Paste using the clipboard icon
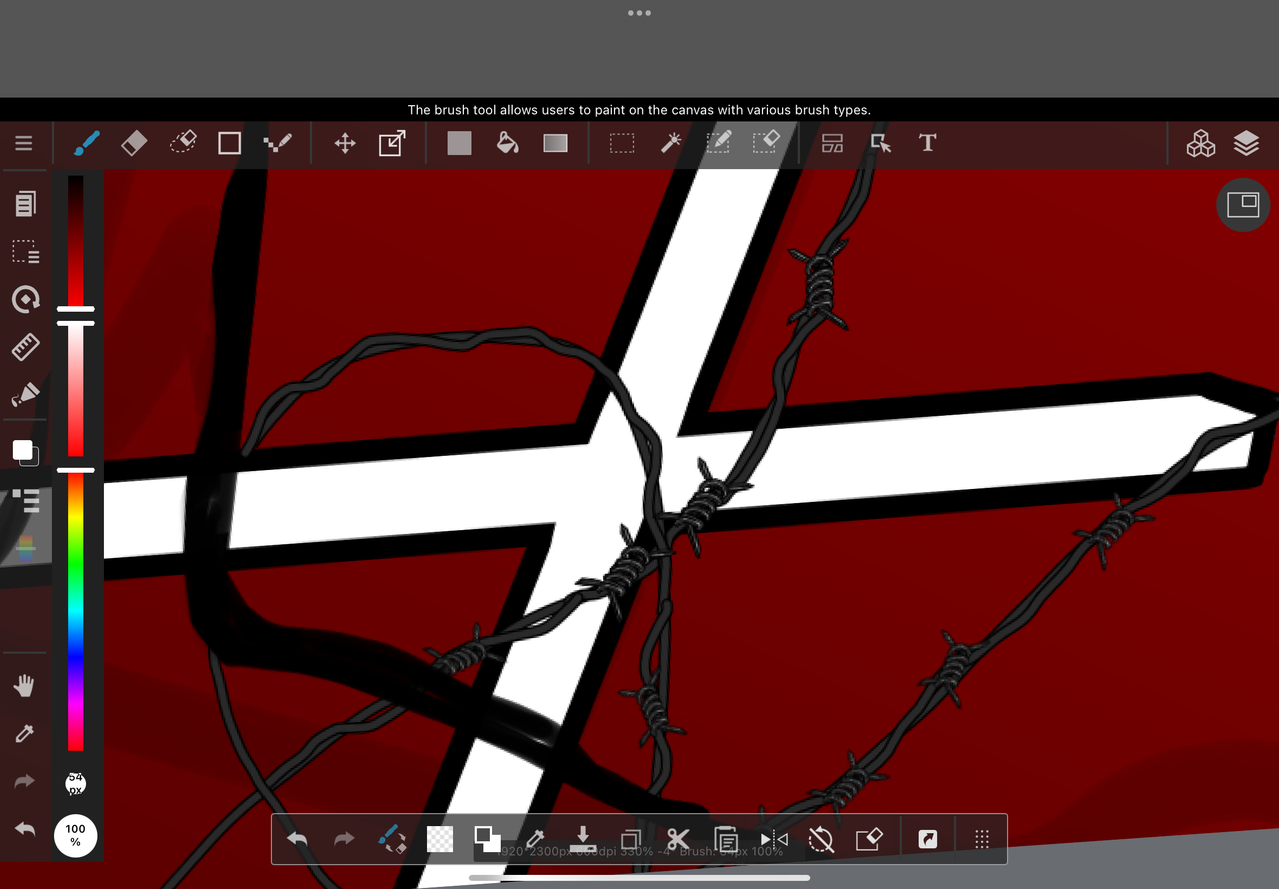 point(726,839)
